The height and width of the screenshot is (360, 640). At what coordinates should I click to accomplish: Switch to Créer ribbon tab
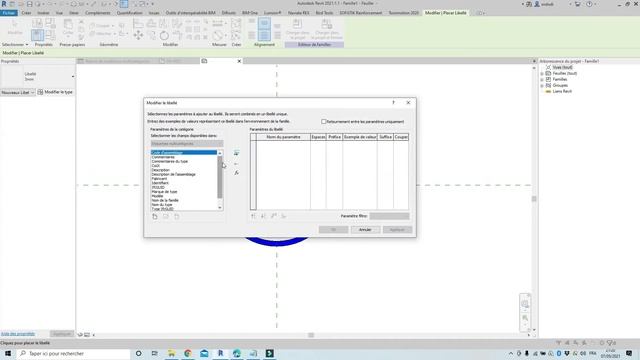tap(27, 13)
